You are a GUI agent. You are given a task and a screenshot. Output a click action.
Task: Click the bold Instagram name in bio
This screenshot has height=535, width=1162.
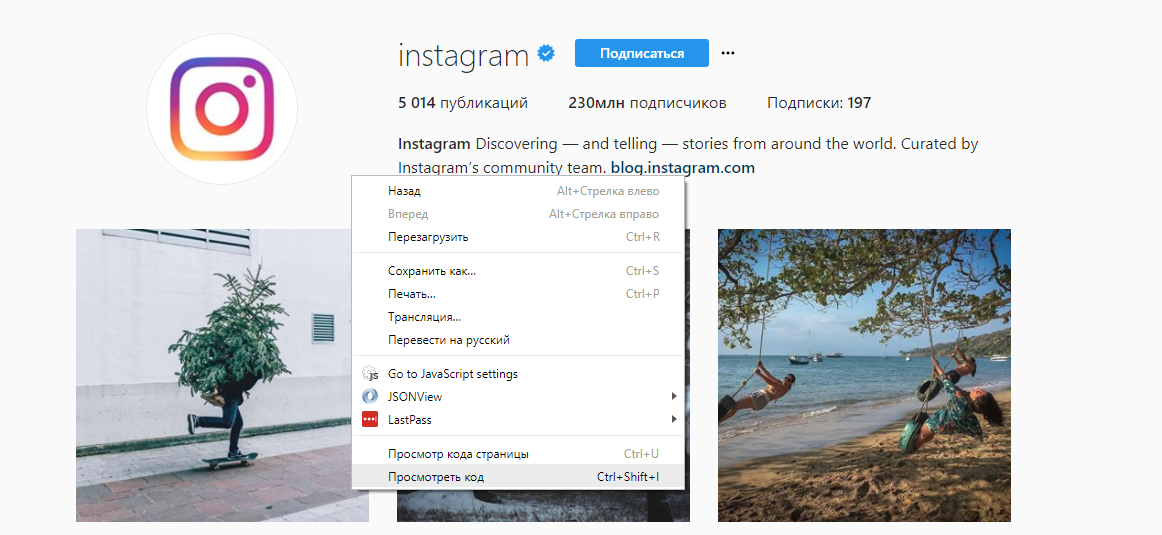[x=434, y=144]
